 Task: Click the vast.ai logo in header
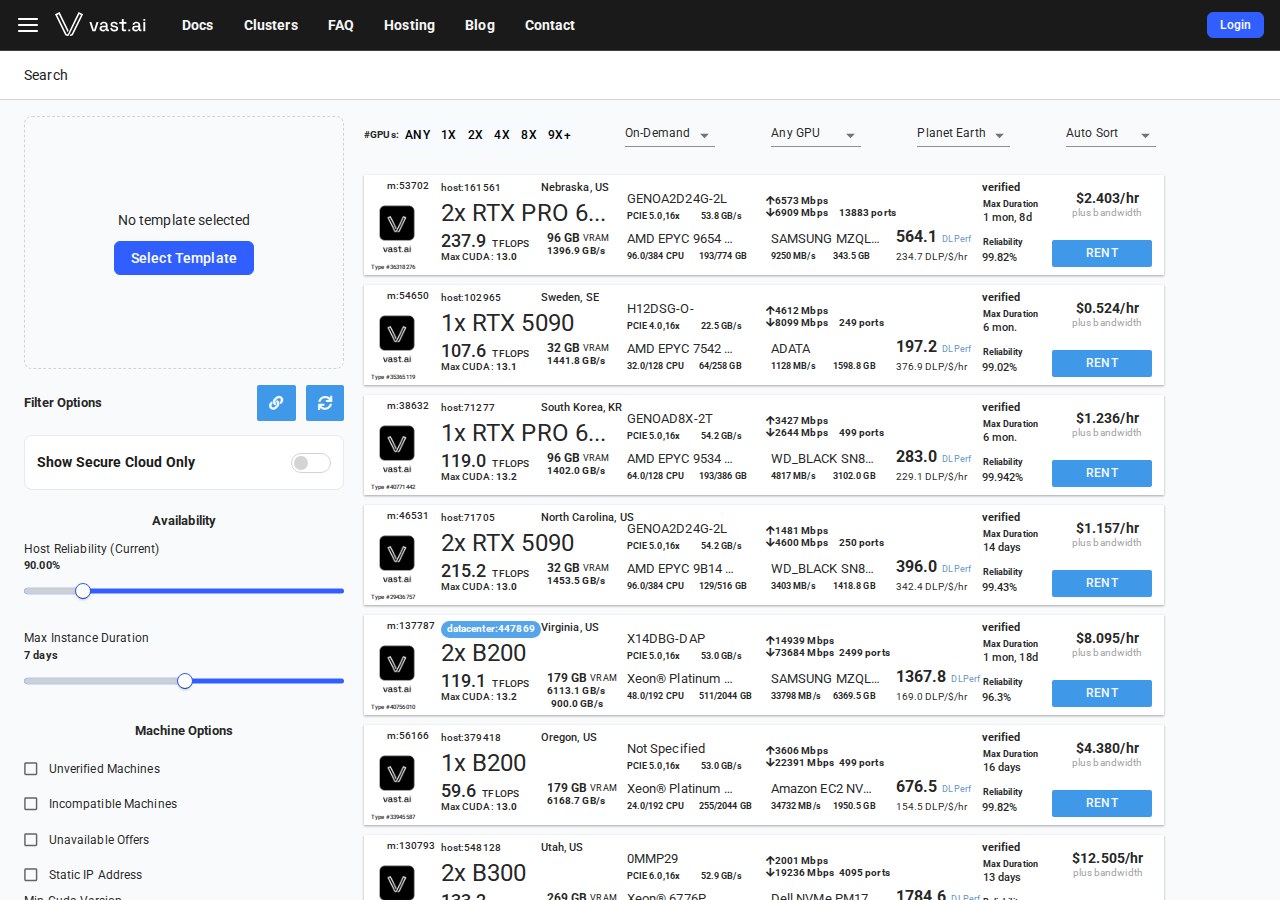click(x=101, y=25)
